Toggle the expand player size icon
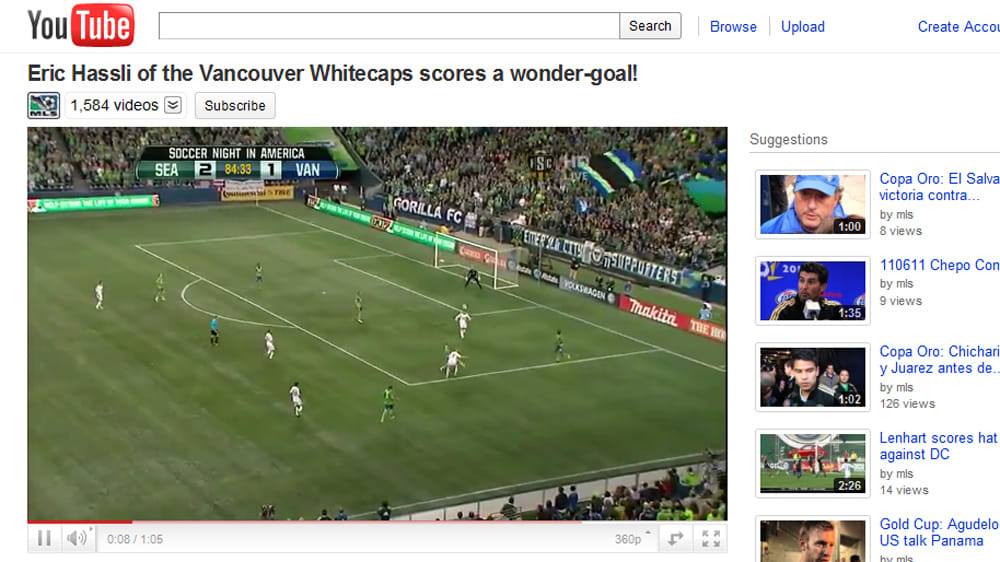 coord(676,538)
